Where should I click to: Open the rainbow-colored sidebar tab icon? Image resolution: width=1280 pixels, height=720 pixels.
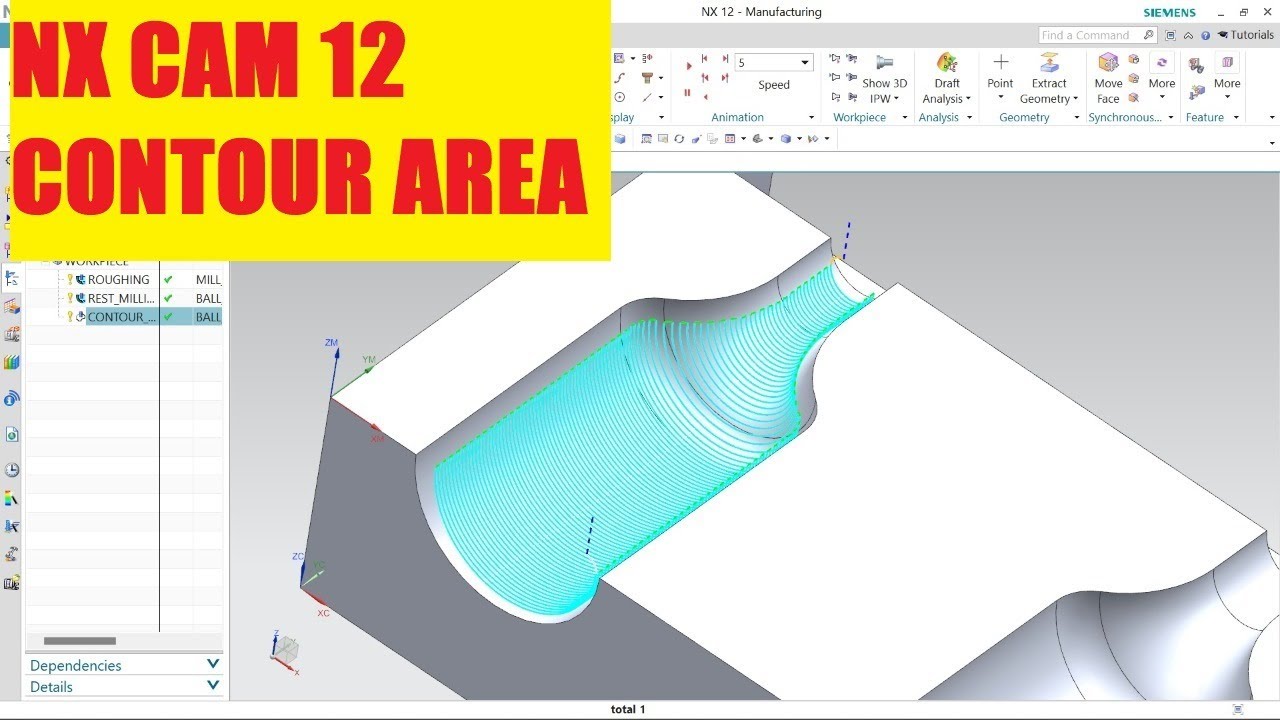pyautogui.click(x=11, y=497)
